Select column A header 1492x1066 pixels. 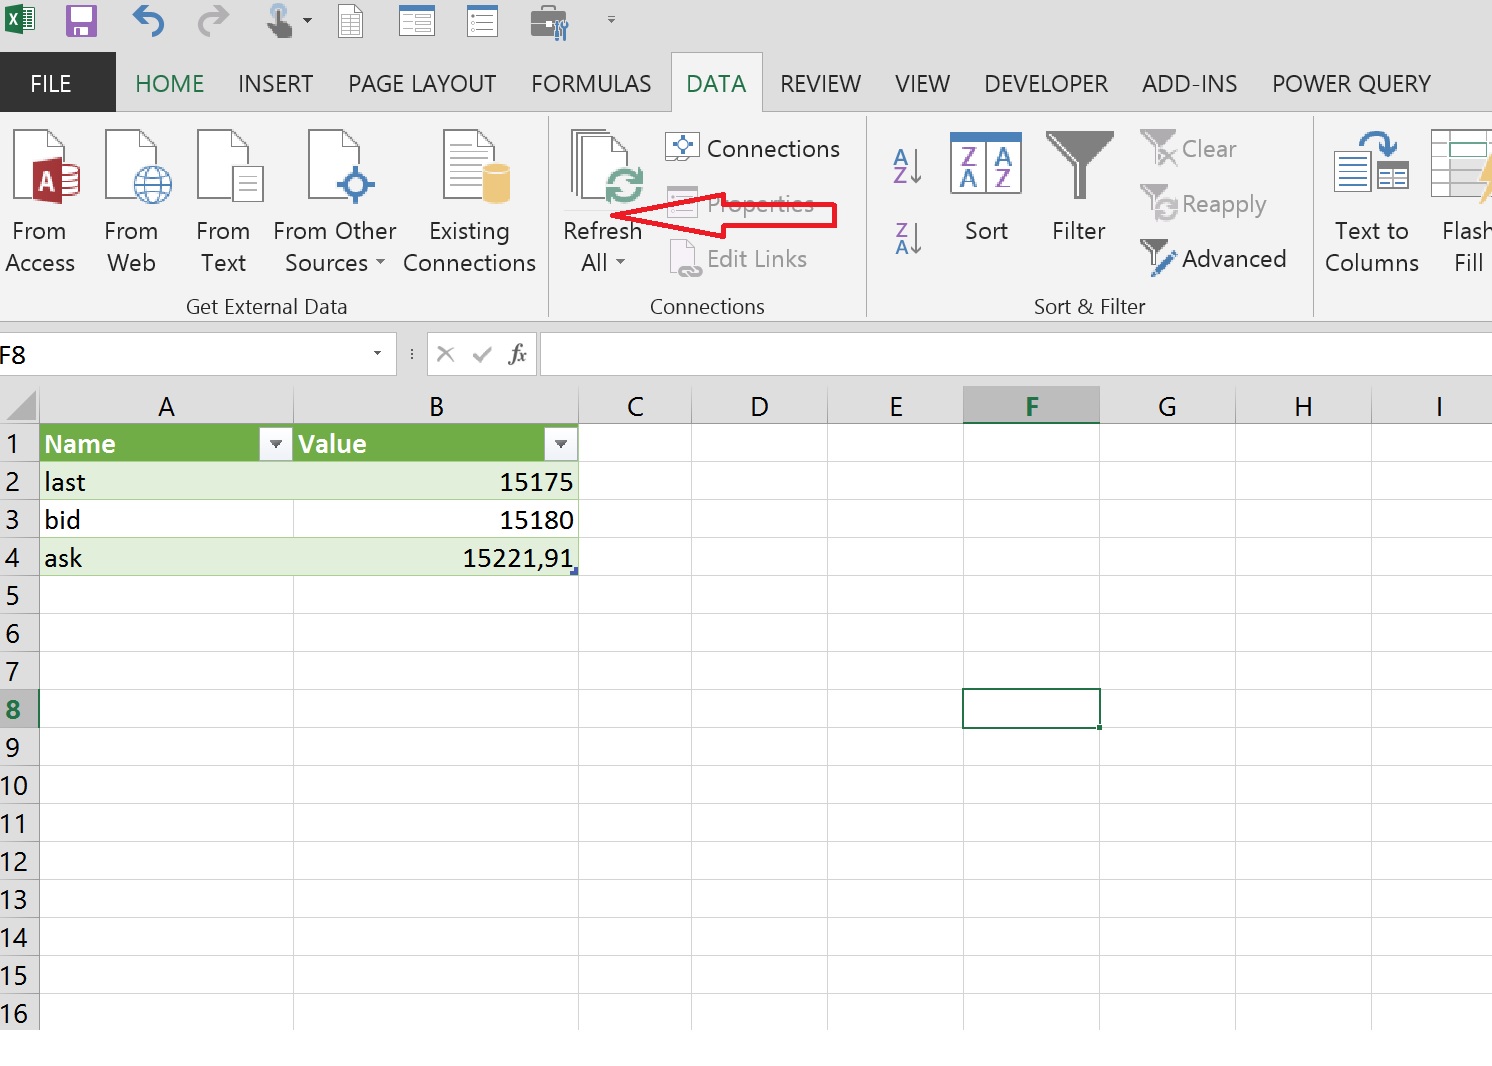(x=166, y=406)
